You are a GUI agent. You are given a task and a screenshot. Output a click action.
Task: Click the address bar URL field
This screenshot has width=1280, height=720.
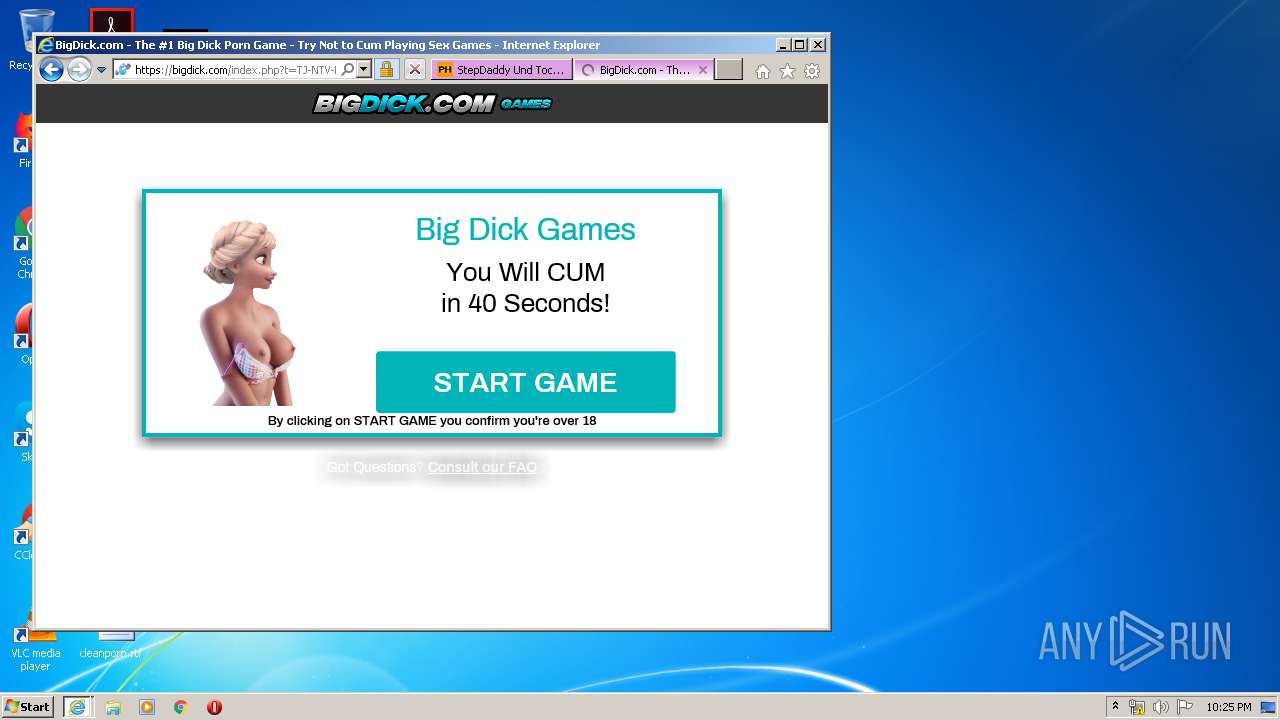coord(234,70)
